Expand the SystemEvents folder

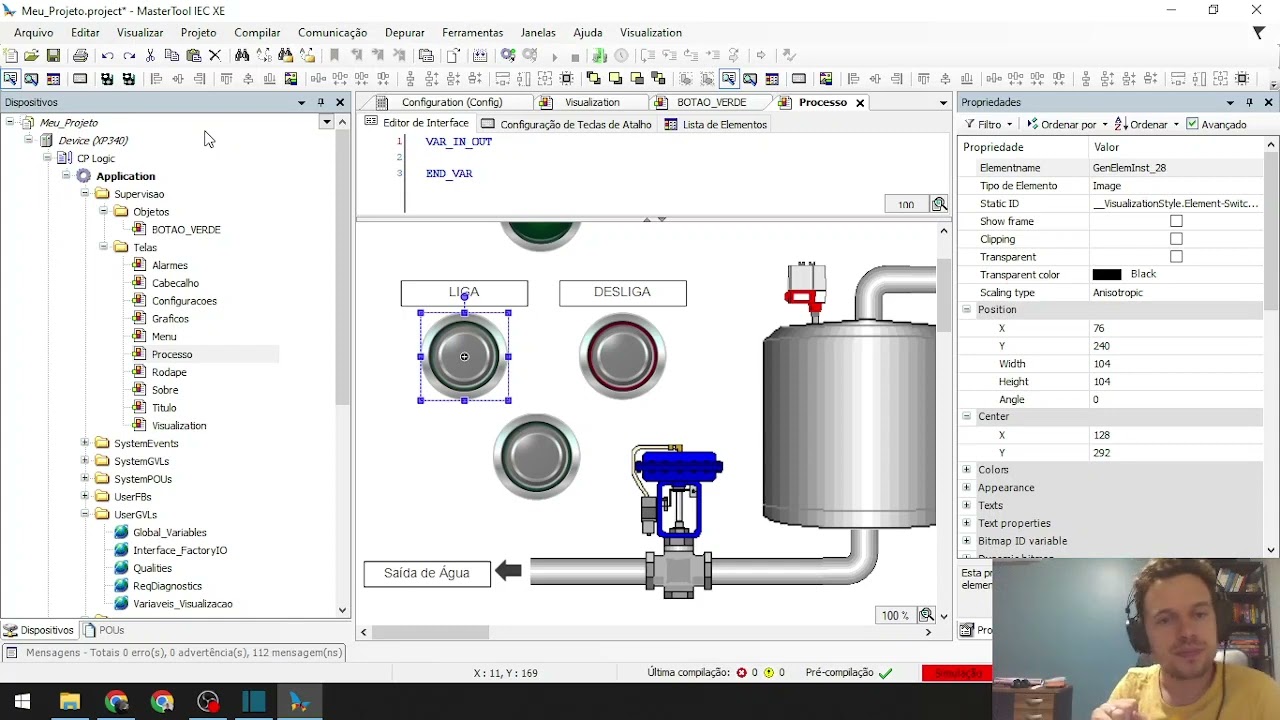pos(85,443)
